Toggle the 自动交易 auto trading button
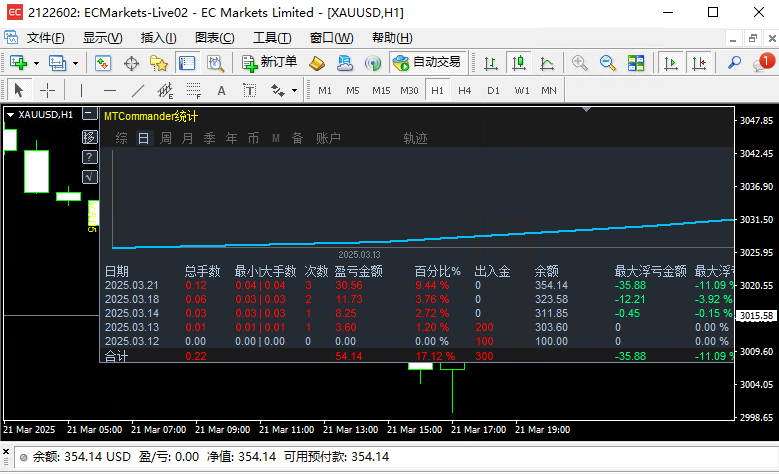The image size is (779, 474). 428,63
